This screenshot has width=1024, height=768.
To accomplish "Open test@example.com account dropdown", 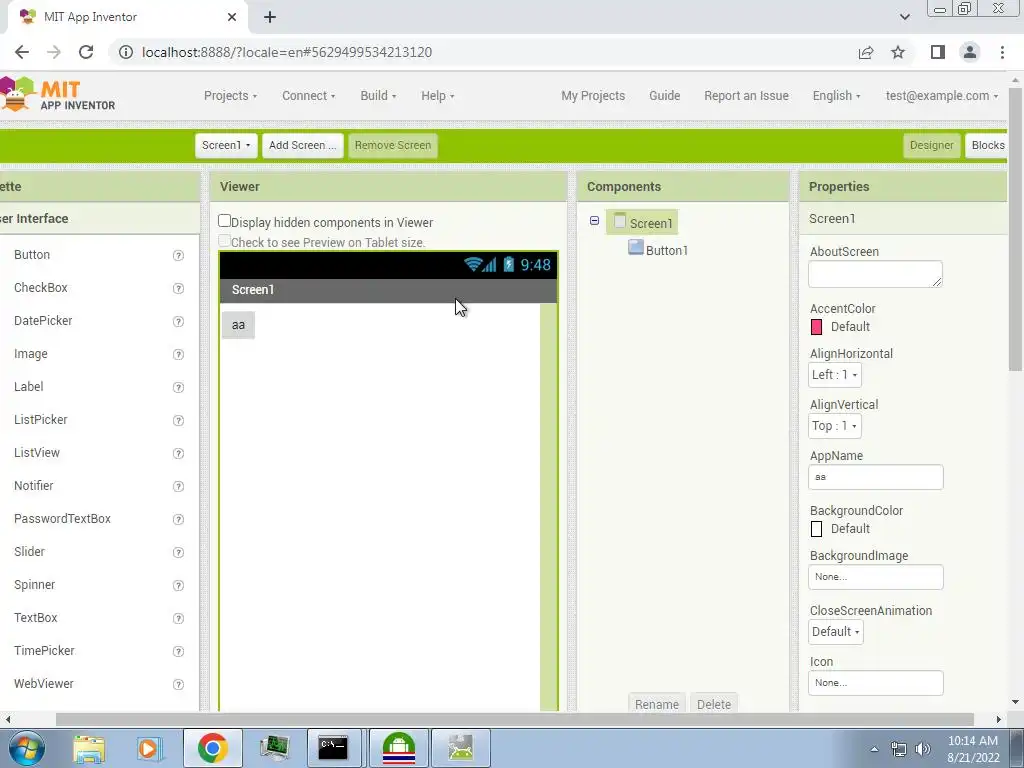I will [x=942, y=95].
